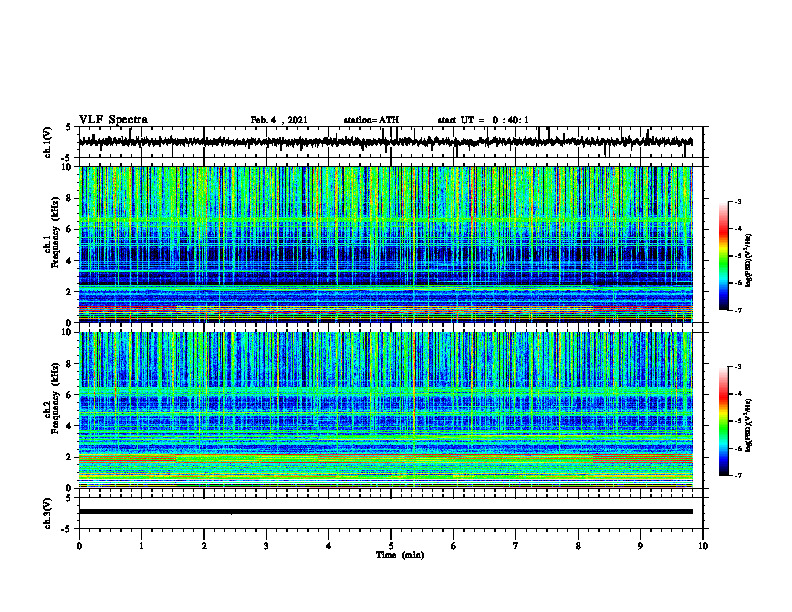Click inside the ch.1 spectrogram panel

385,244
